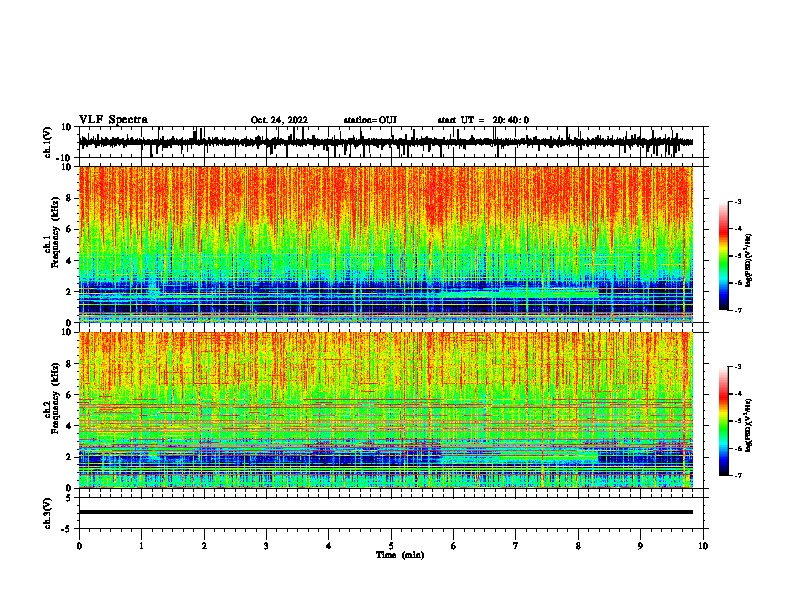The height and width of the screenshot is (612, 792).
Task: Click time axis tick label '5'
Action: tap(391, 546)
